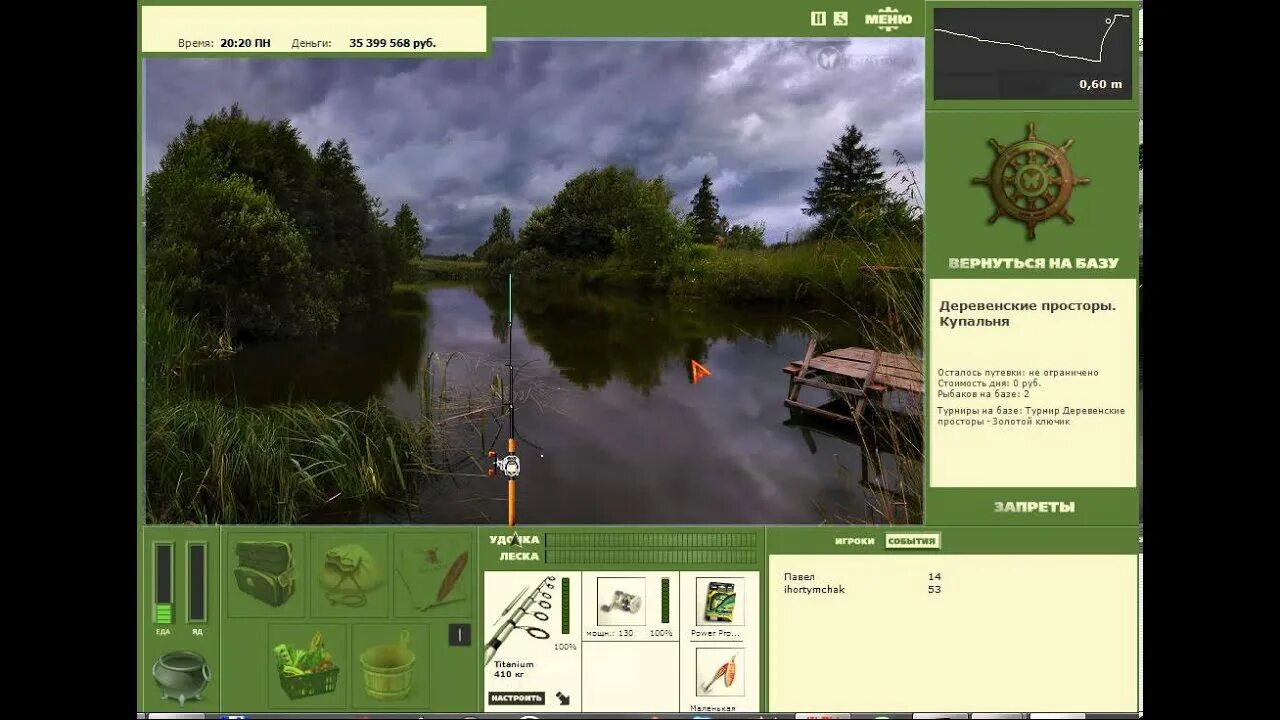The width and height of the screenshot is (1280, 720).
Task: Click the 0,60 m depth value
Action: [1100, 84]
